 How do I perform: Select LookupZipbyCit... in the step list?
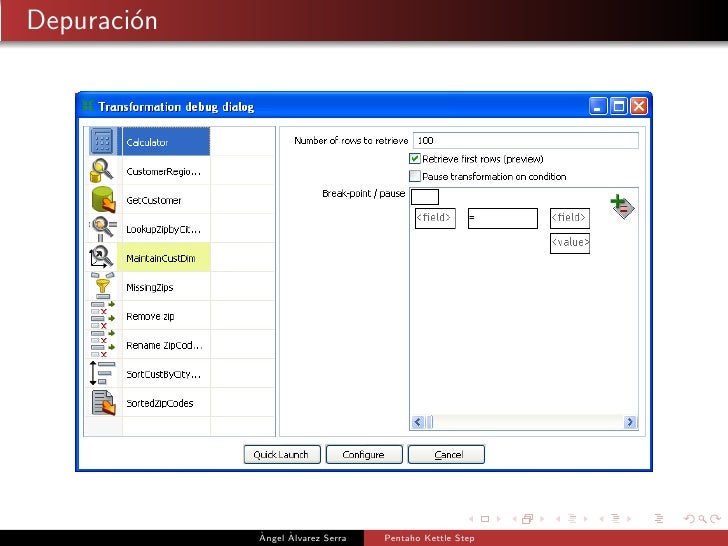click(x=166, y=228)
